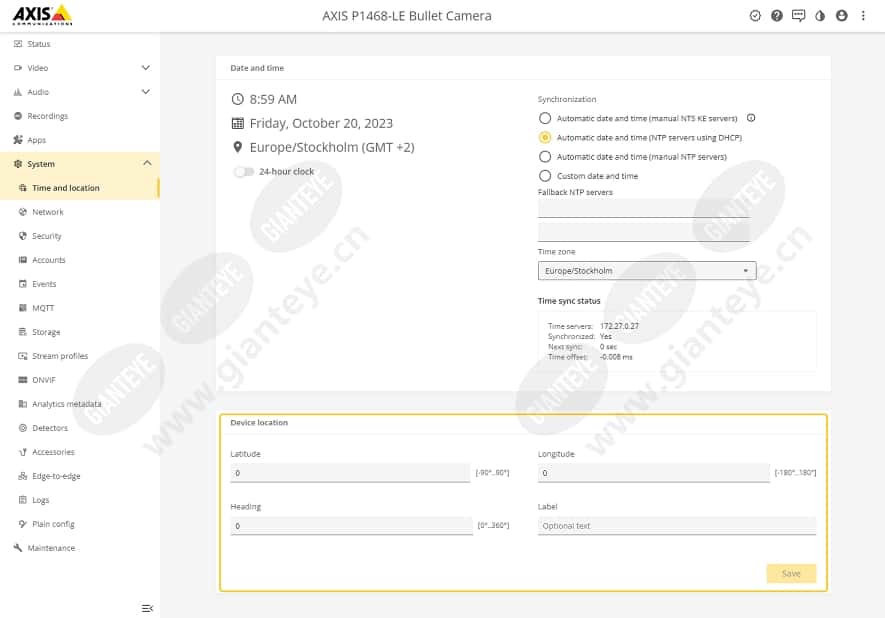This screenshot has height=618, width=885.
Task: Click the Audio icon in sidebar
Action: pos(18,92)
